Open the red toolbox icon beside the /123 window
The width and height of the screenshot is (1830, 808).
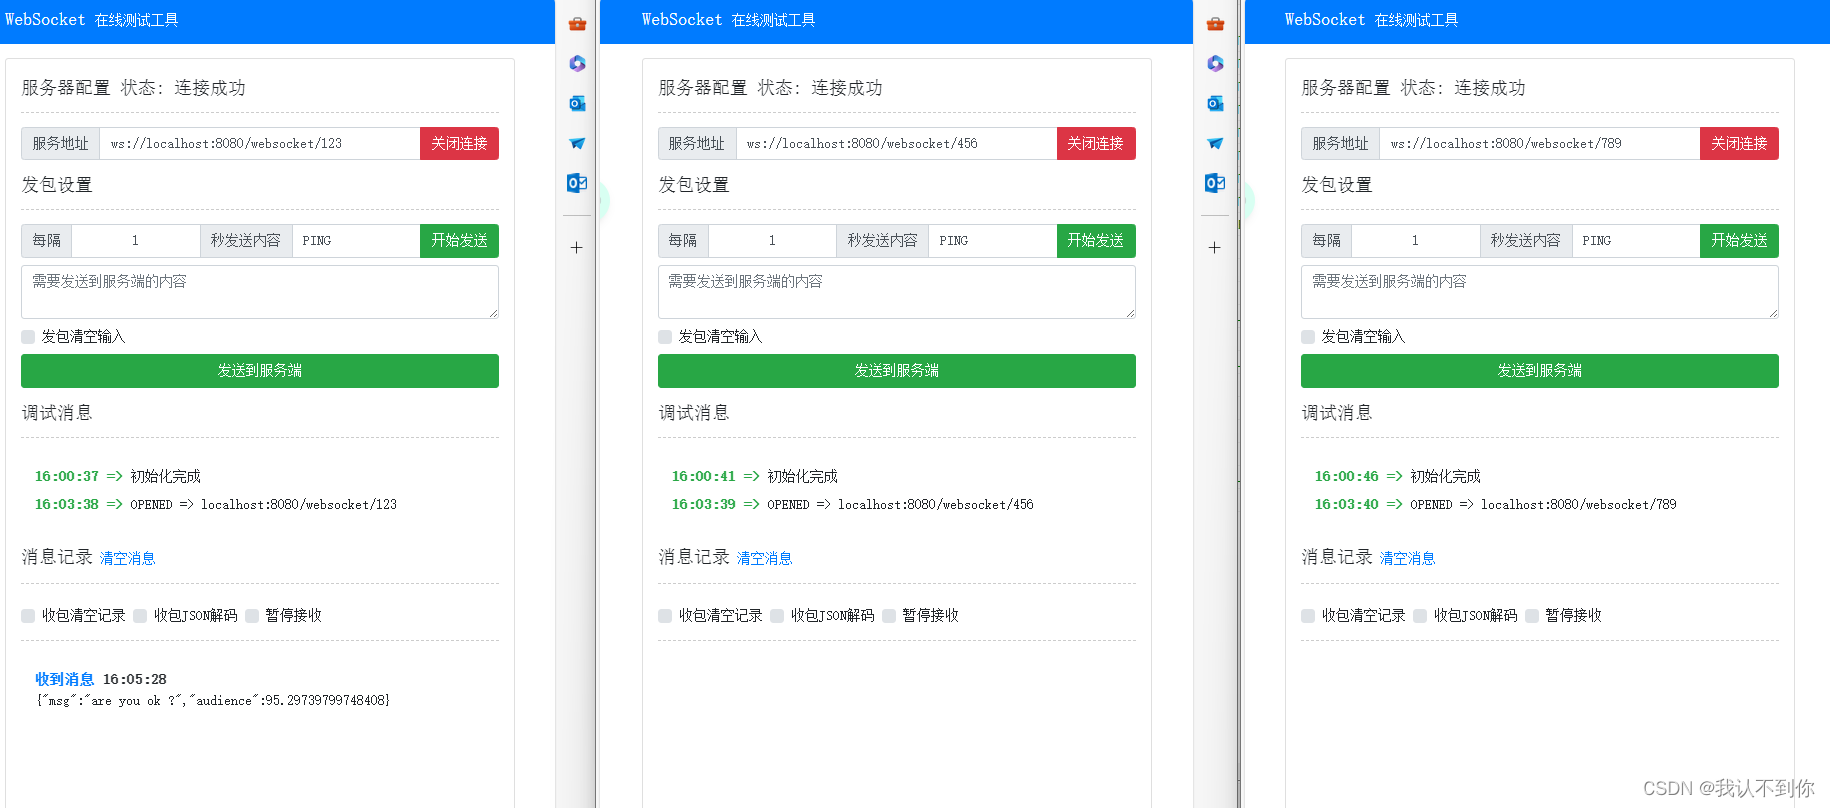[577, 24]
